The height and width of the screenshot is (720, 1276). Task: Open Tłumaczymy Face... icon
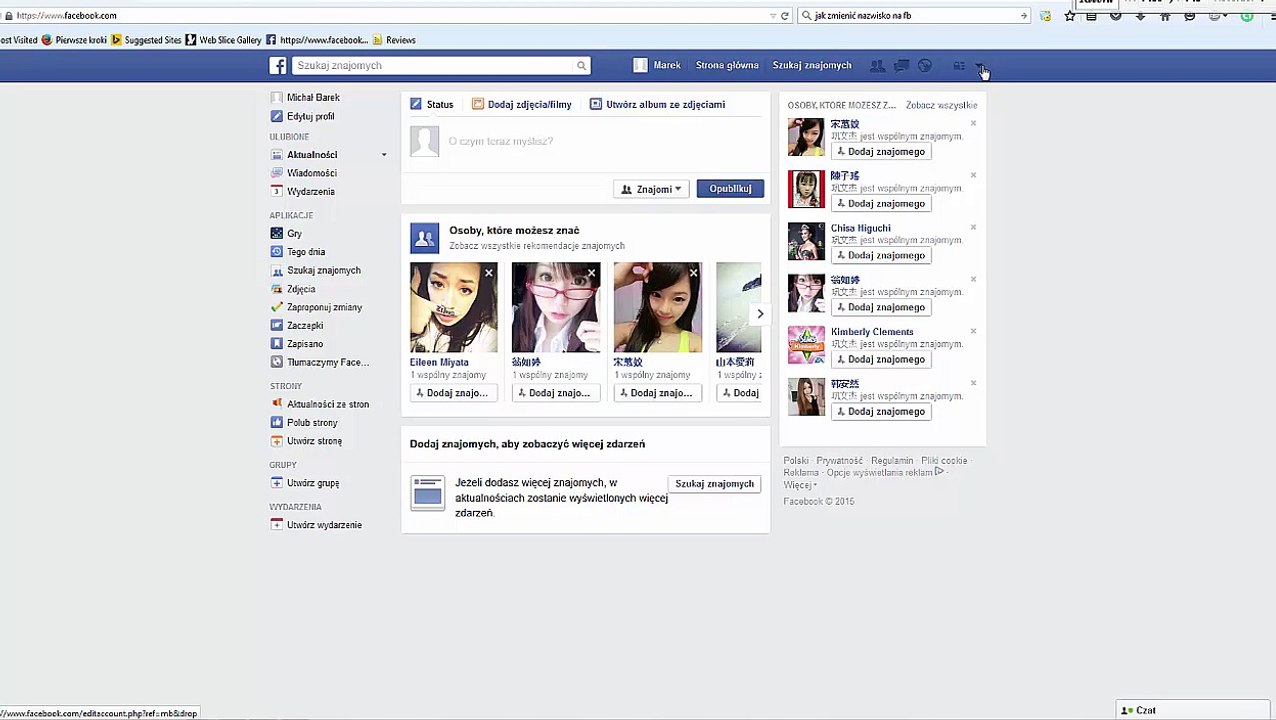click(277, 362)
